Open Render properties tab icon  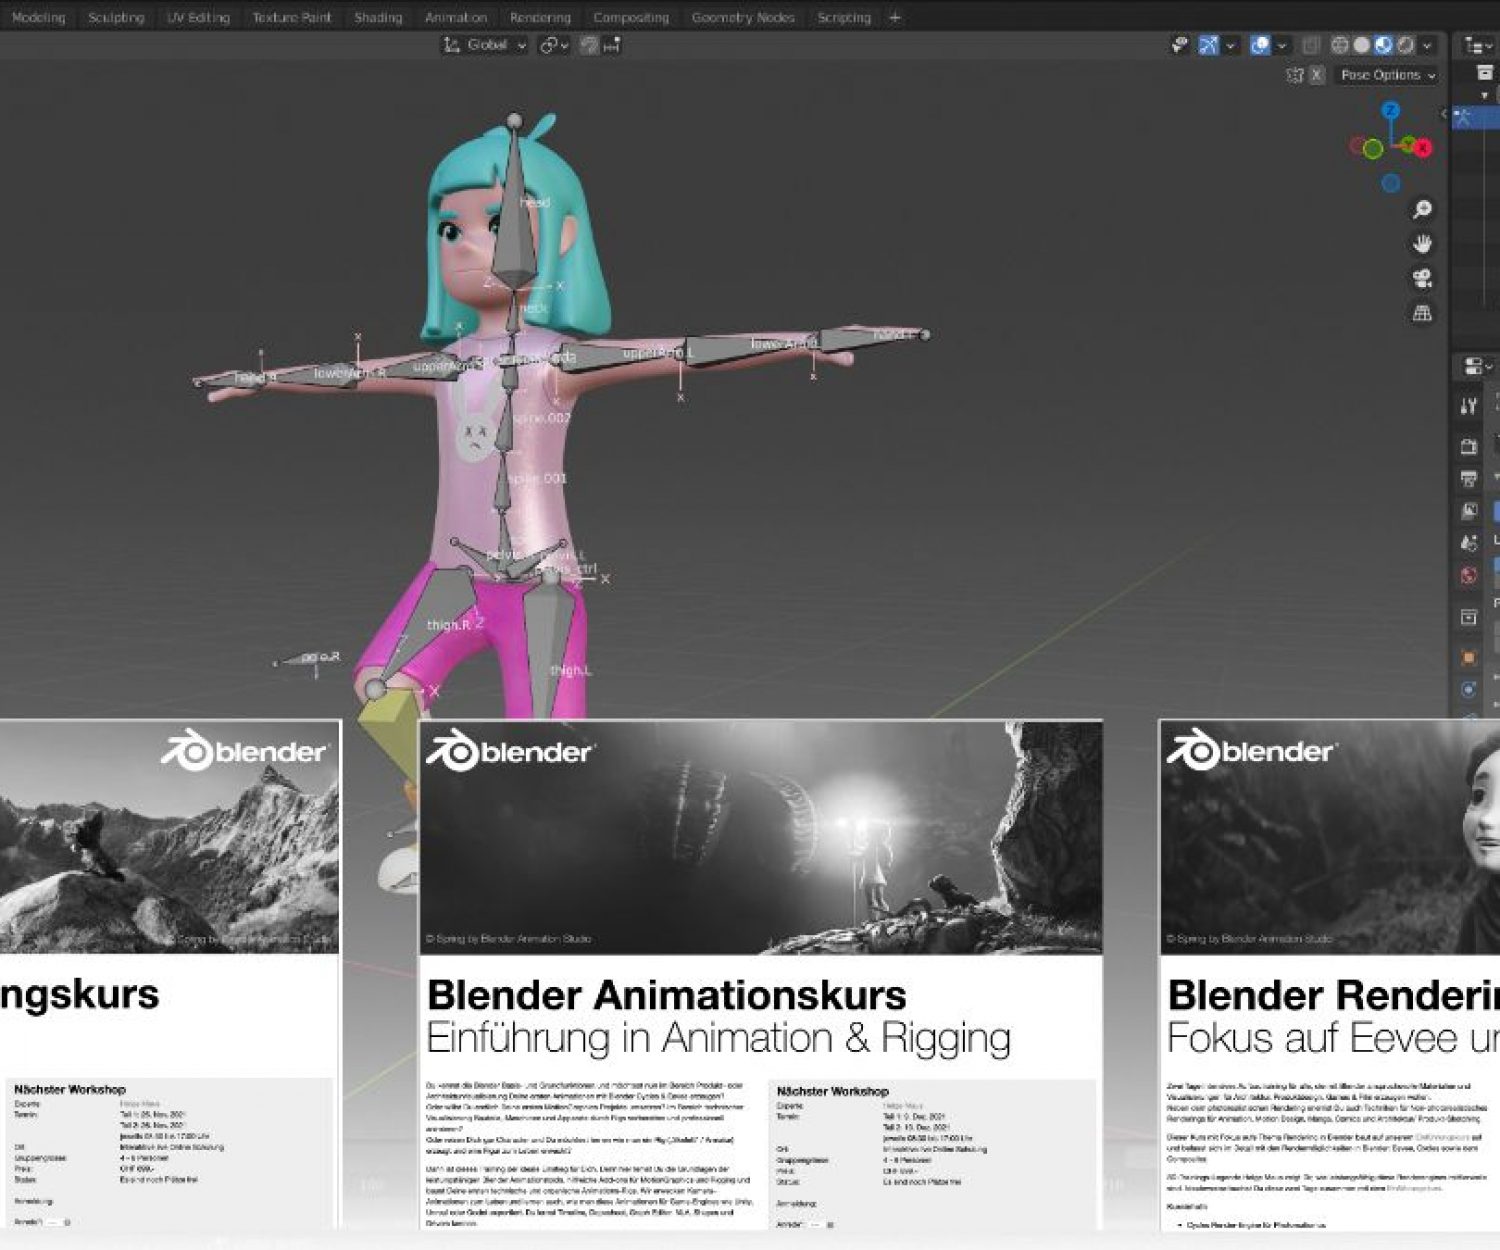tap(1468, 446)
